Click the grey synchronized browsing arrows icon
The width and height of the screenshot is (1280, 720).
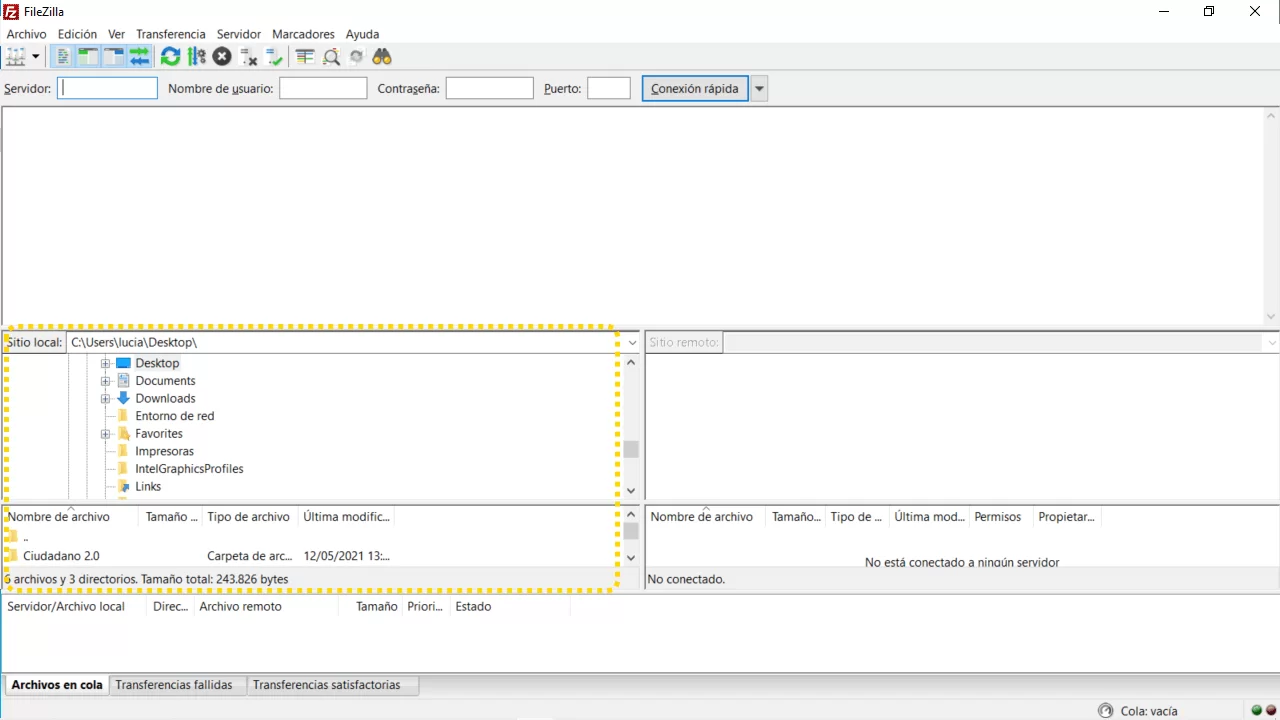356,57
